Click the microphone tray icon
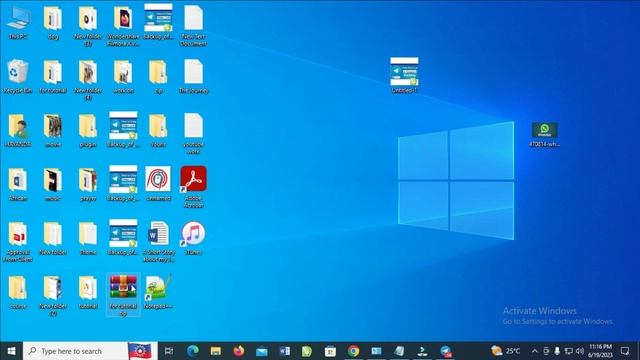 click(557, 351)
